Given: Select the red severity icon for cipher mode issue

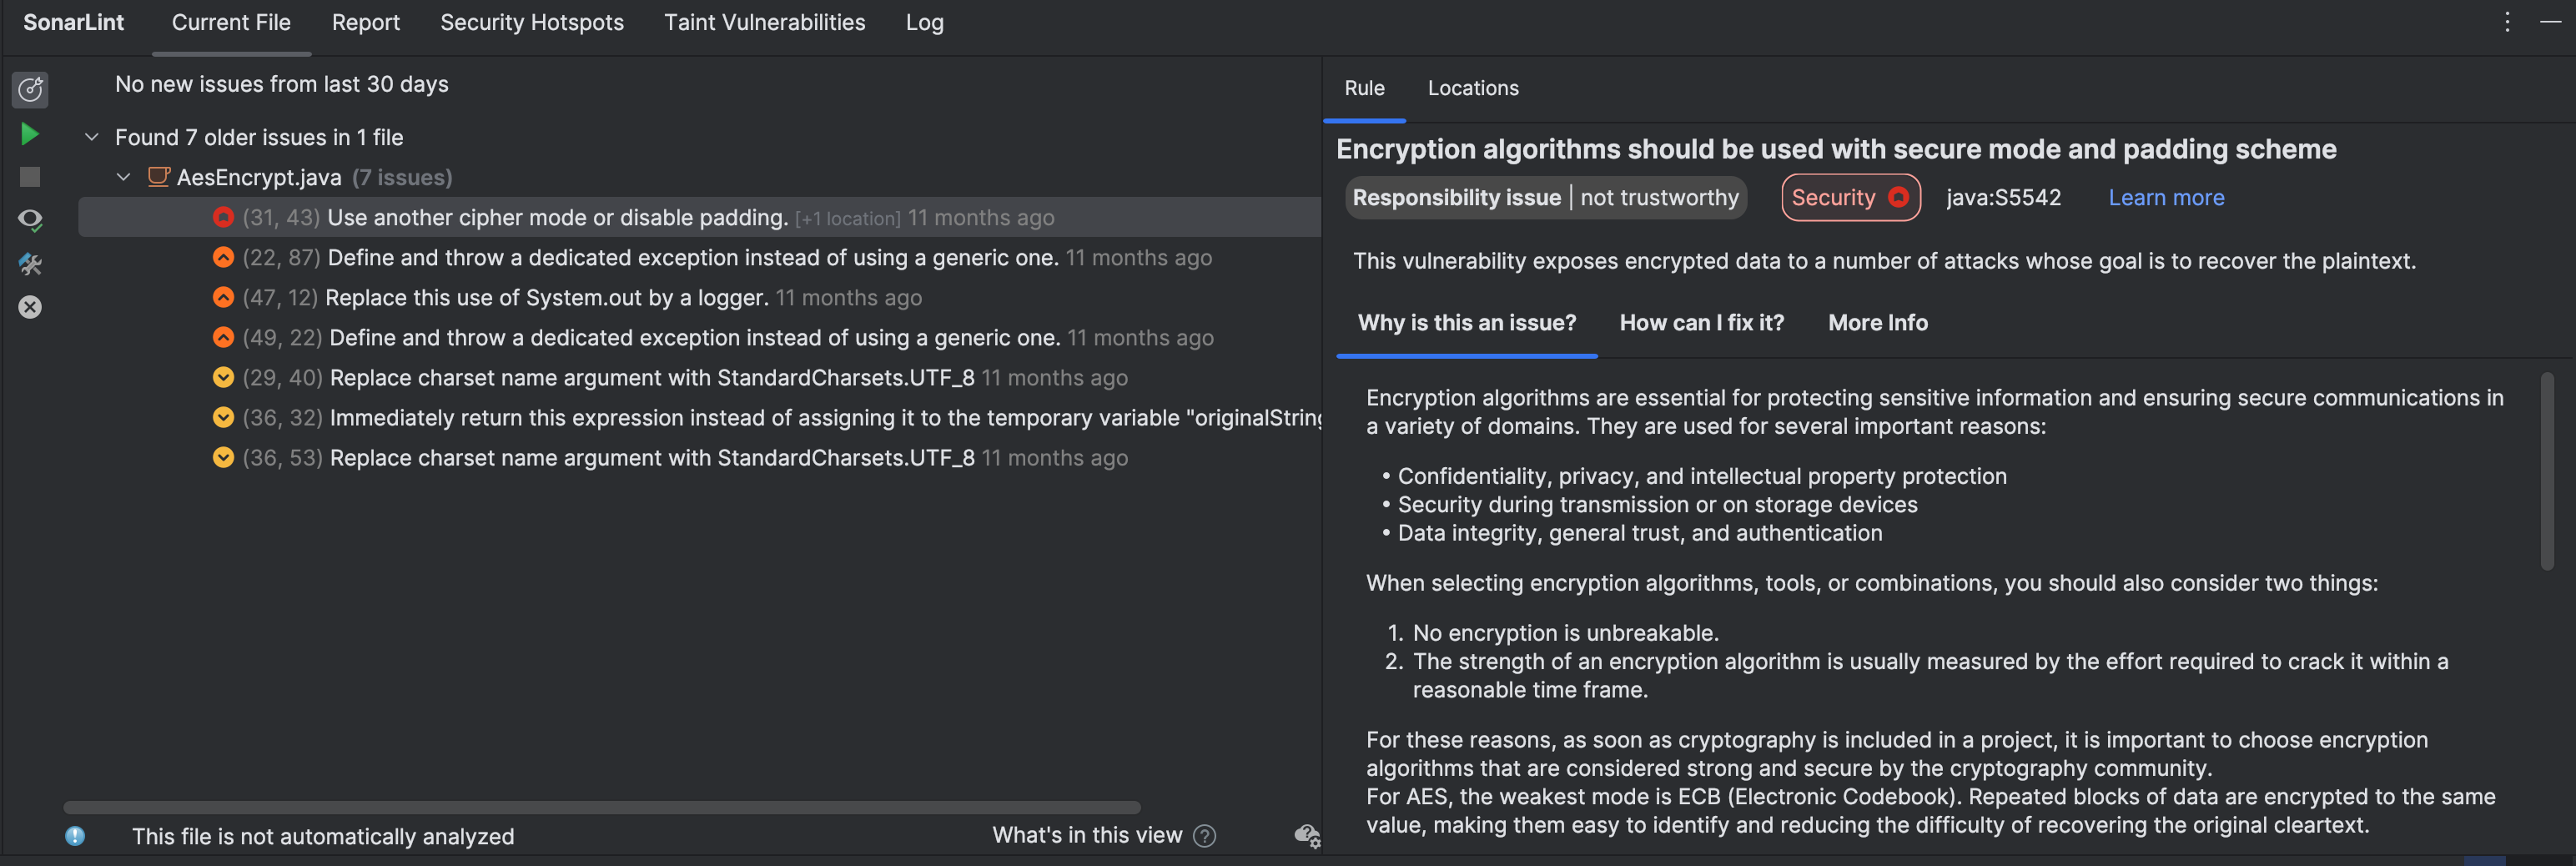Looking at the screenshot, I should 223,217.
